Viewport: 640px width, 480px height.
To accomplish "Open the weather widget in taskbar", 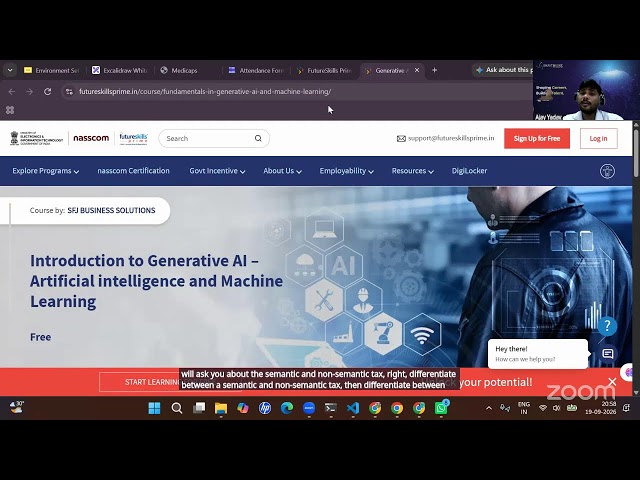I will (17, 408).
